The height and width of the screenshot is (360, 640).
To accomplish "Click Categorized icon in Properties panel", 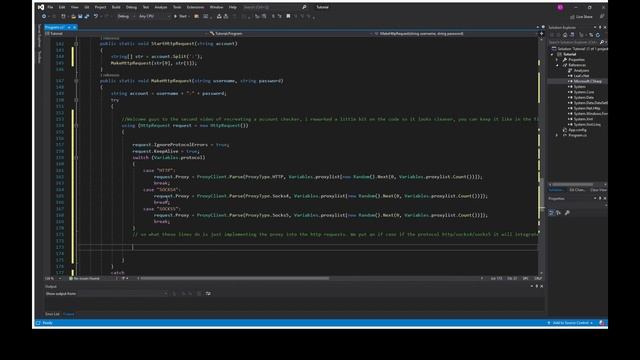I will click(551, 213).
